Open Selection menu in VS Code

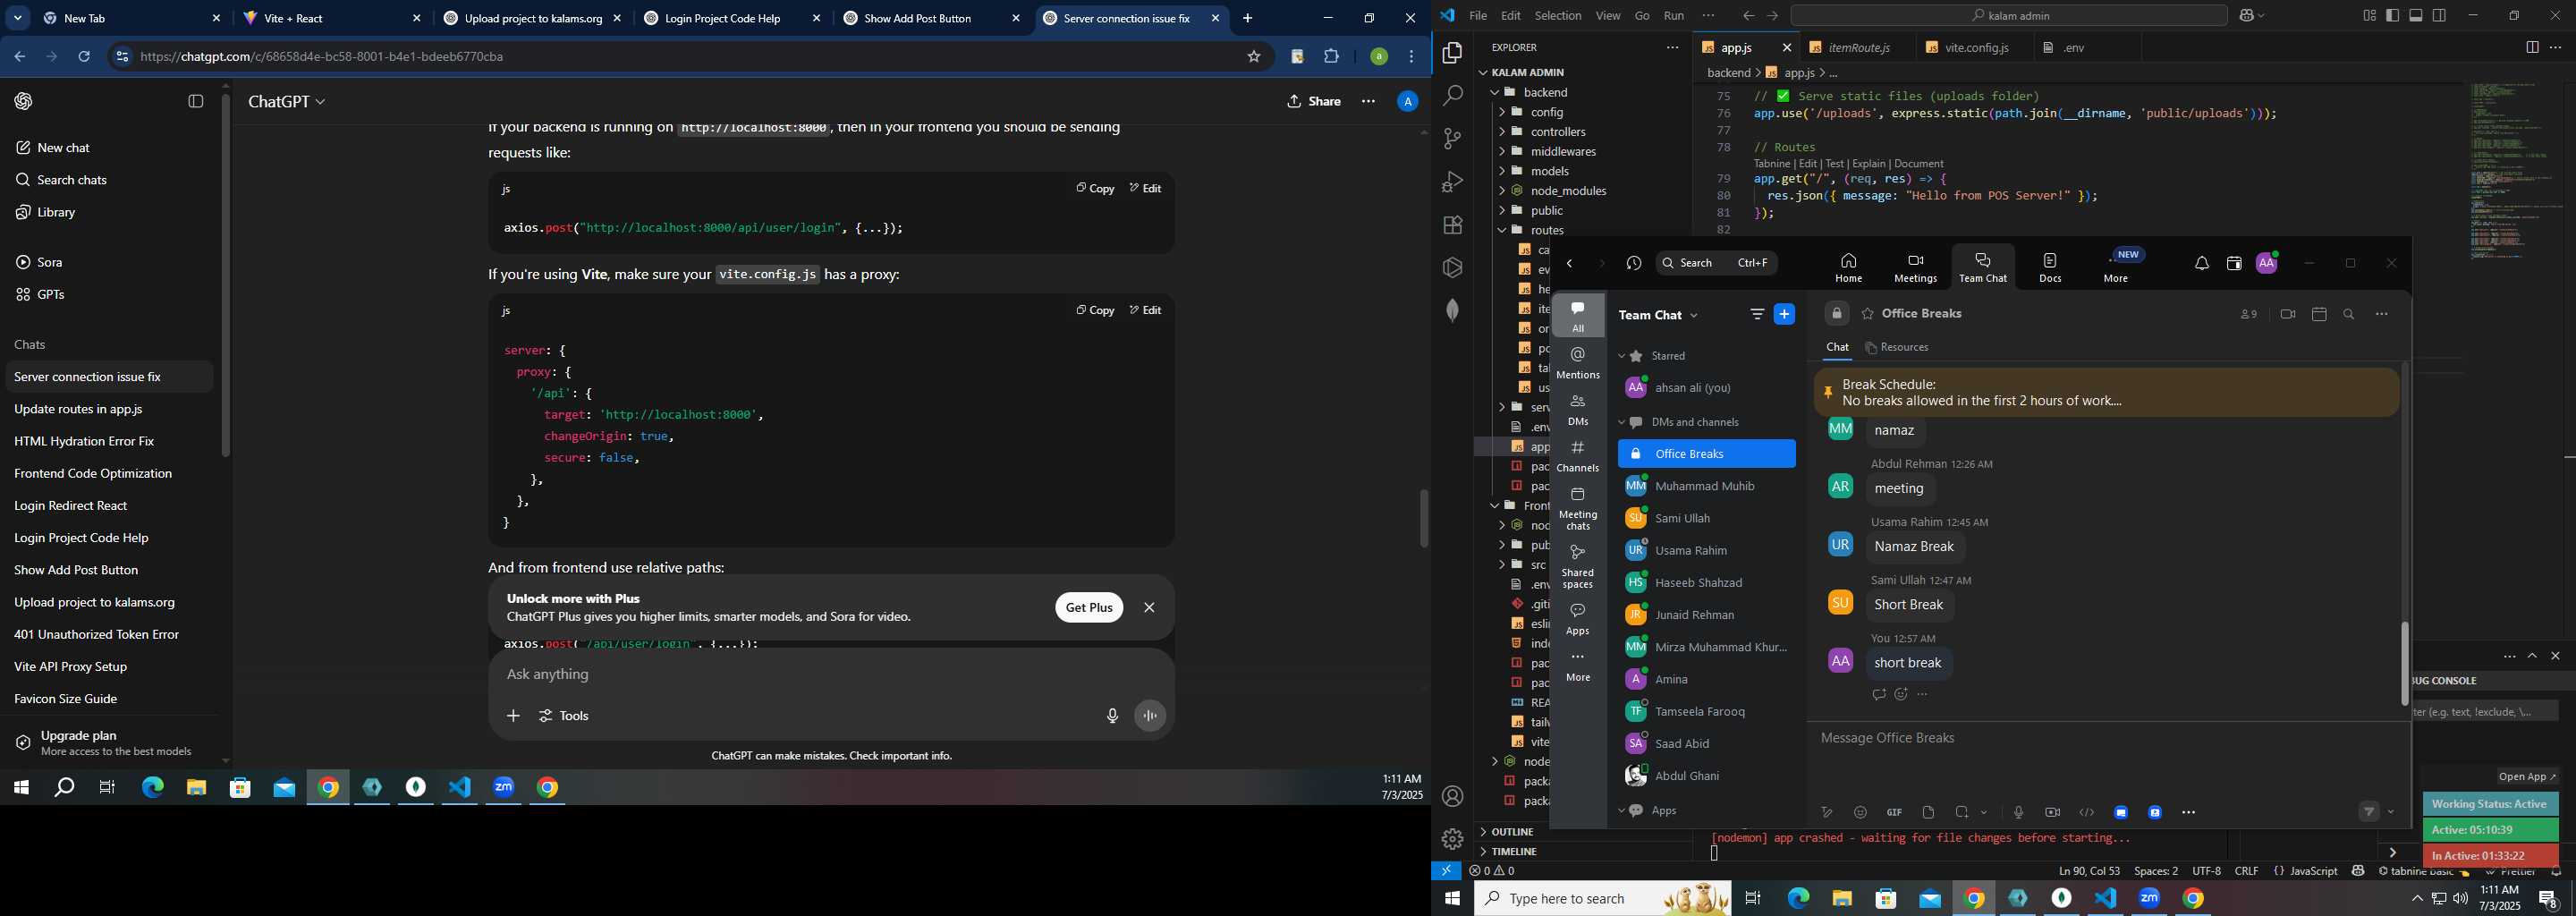tap(1558, 16)
